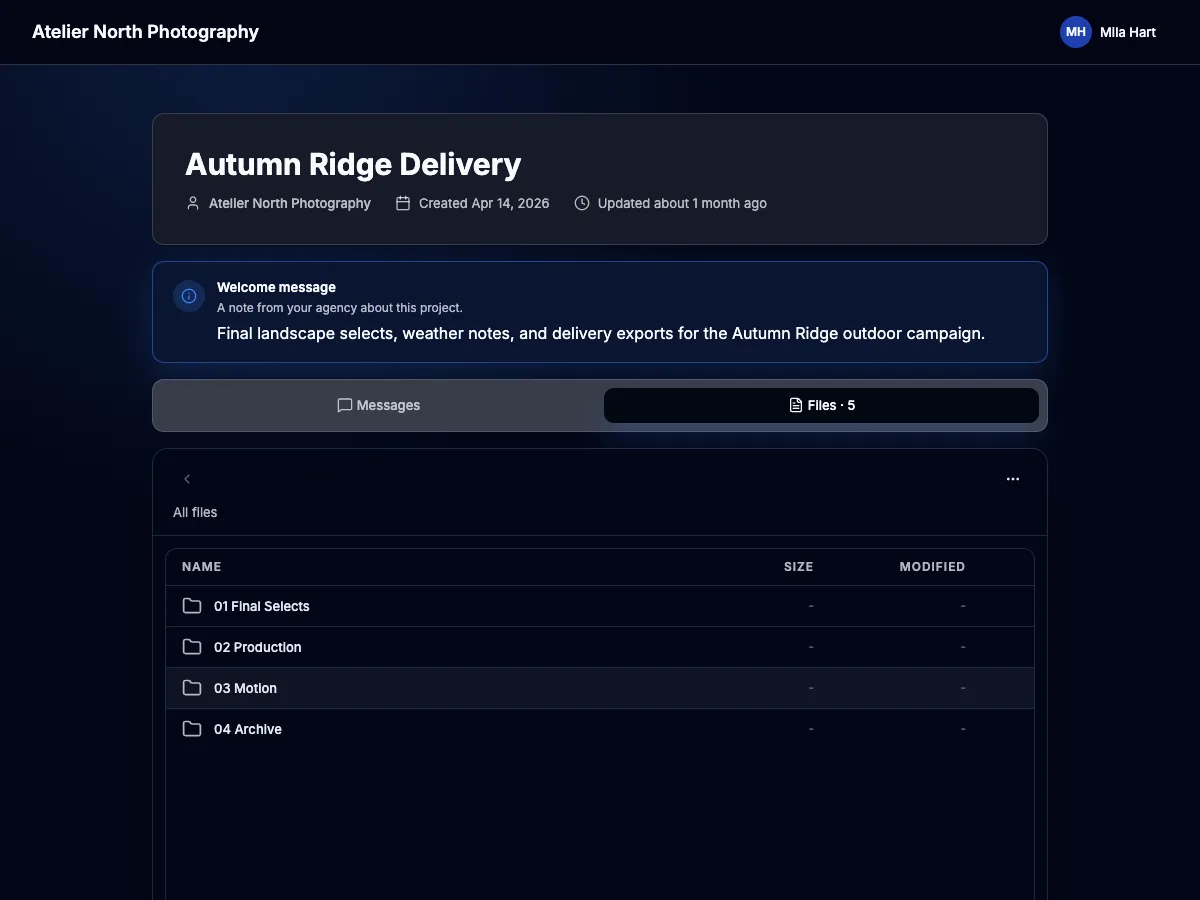Open the 04 Archive folder
The image size is (1200, 900).
click(600, 729)
